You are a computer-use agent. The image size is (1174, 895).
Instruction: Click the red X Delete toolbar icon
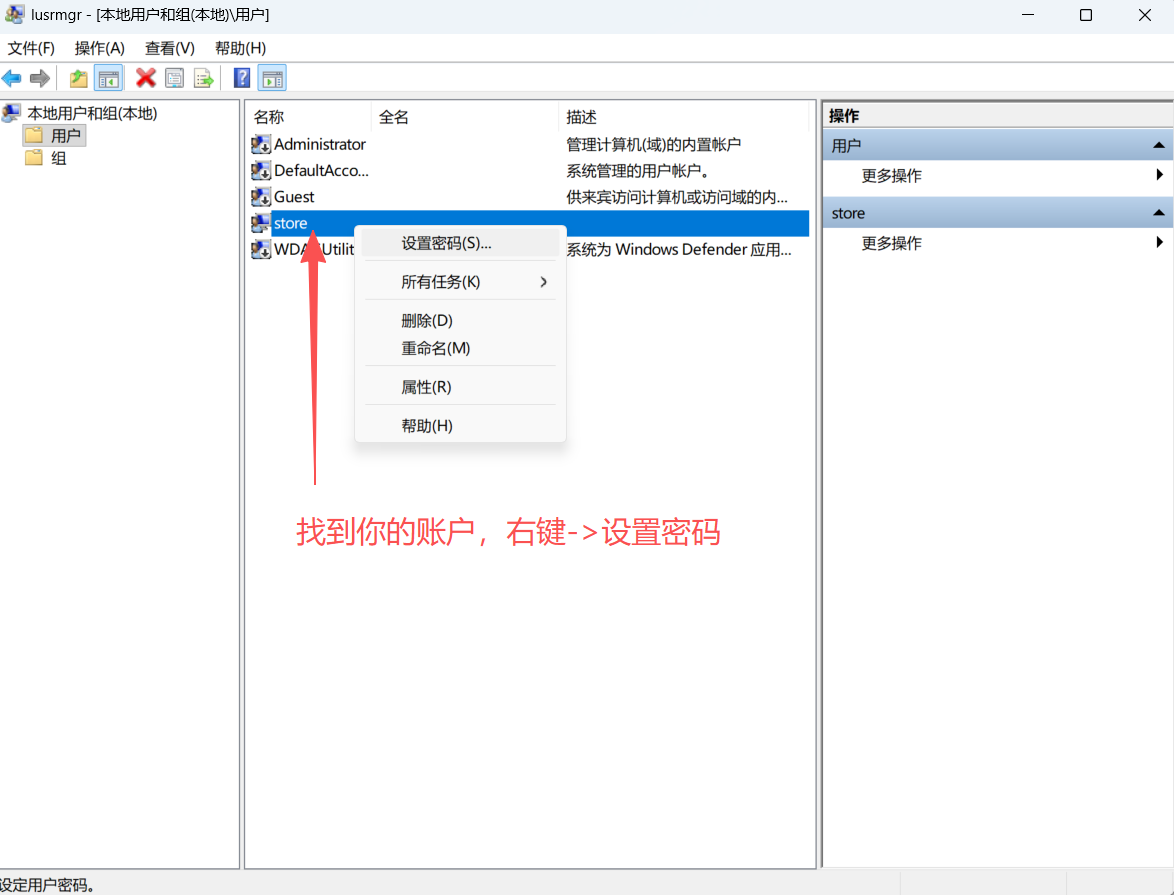point(146,78)
